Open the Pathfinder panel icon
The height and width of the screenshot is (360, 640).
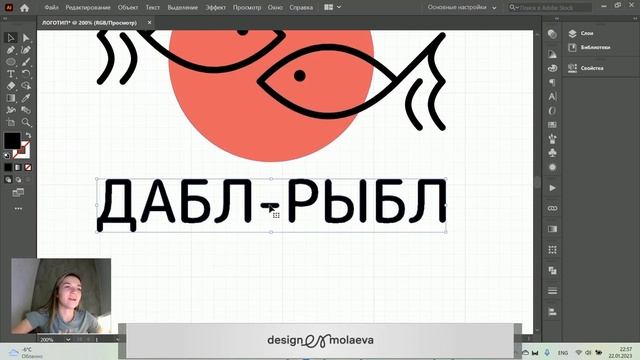coord(552,271)
